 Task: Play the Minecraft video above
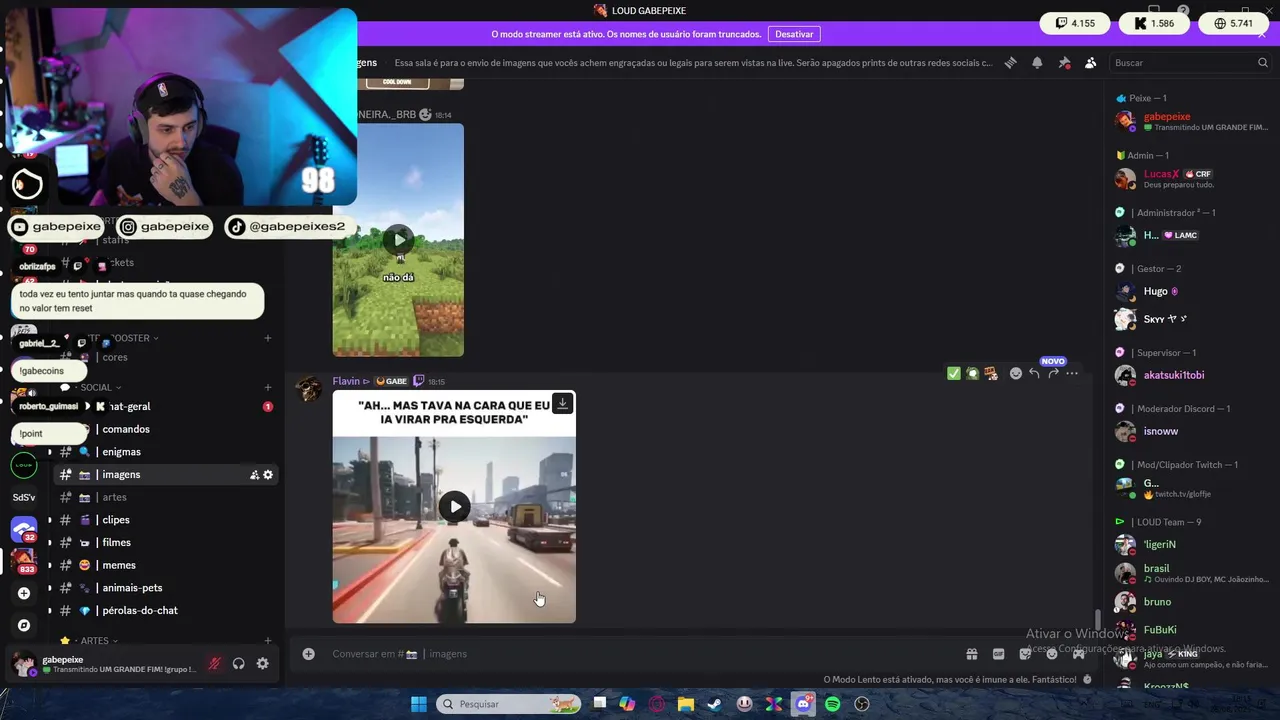click(399, 239)
